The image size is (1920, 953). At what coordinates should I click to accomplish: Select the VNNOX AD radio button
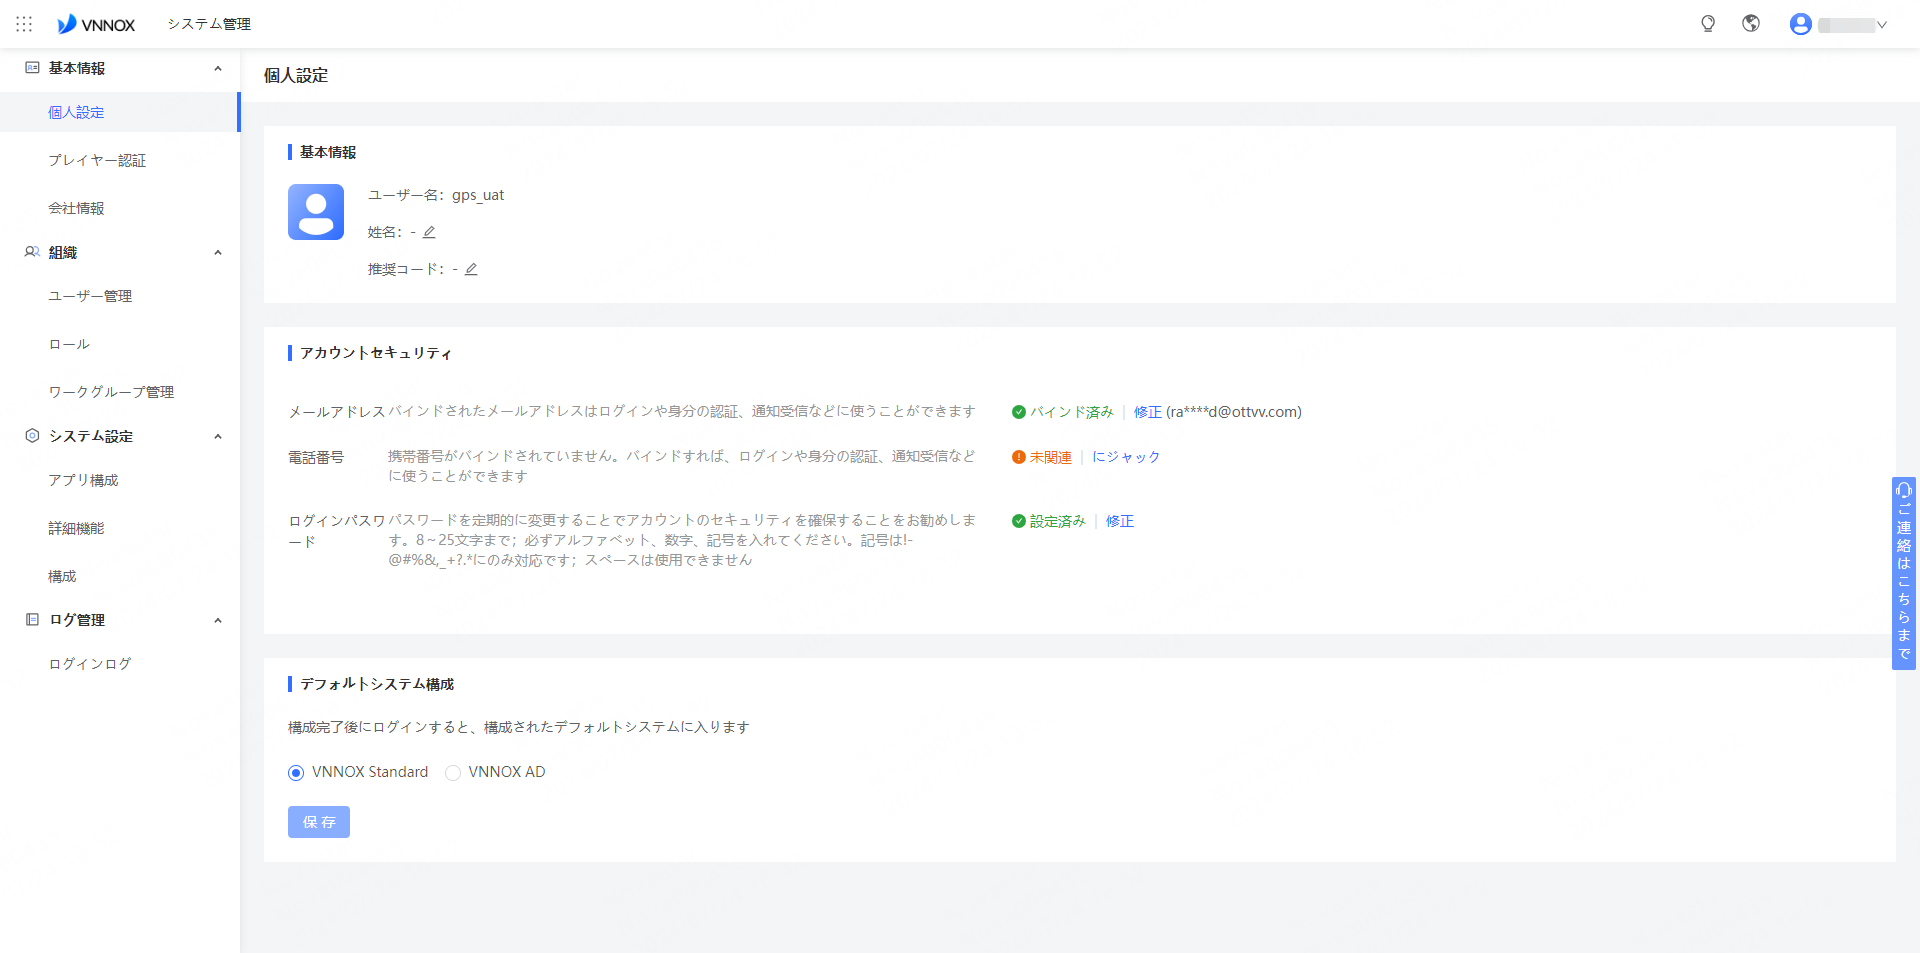(453, 773)
